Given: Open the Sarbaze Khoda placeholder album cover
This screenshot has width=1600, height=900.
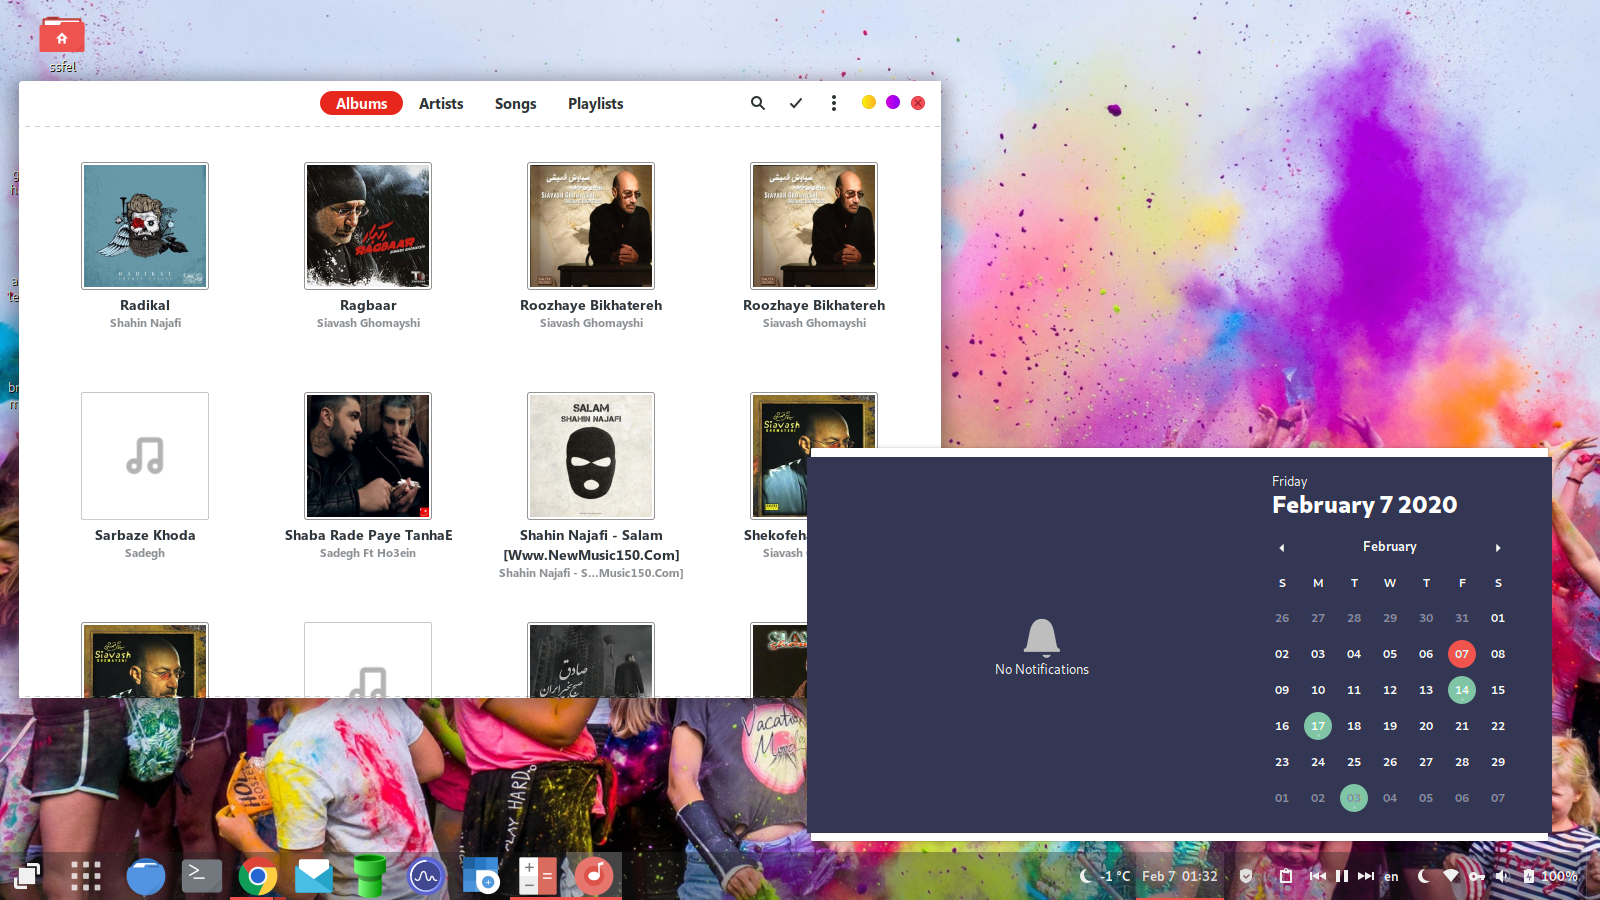Looking at the screenshot, I should 145,456.
